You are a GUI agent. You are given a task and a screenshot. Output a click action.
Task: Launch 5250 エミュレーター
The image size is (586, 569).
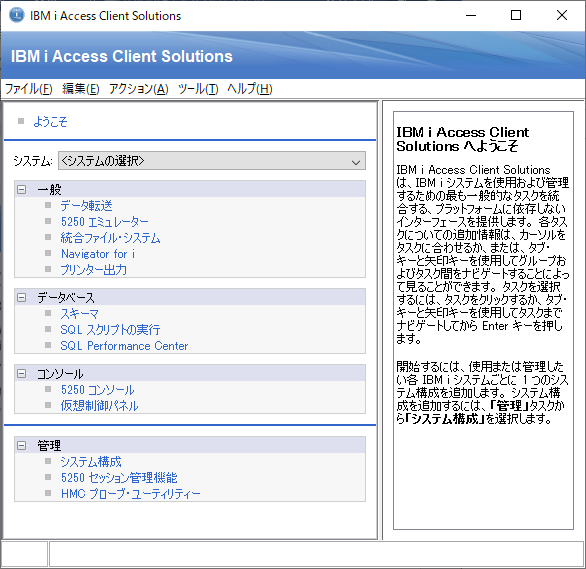pos(105,222)
